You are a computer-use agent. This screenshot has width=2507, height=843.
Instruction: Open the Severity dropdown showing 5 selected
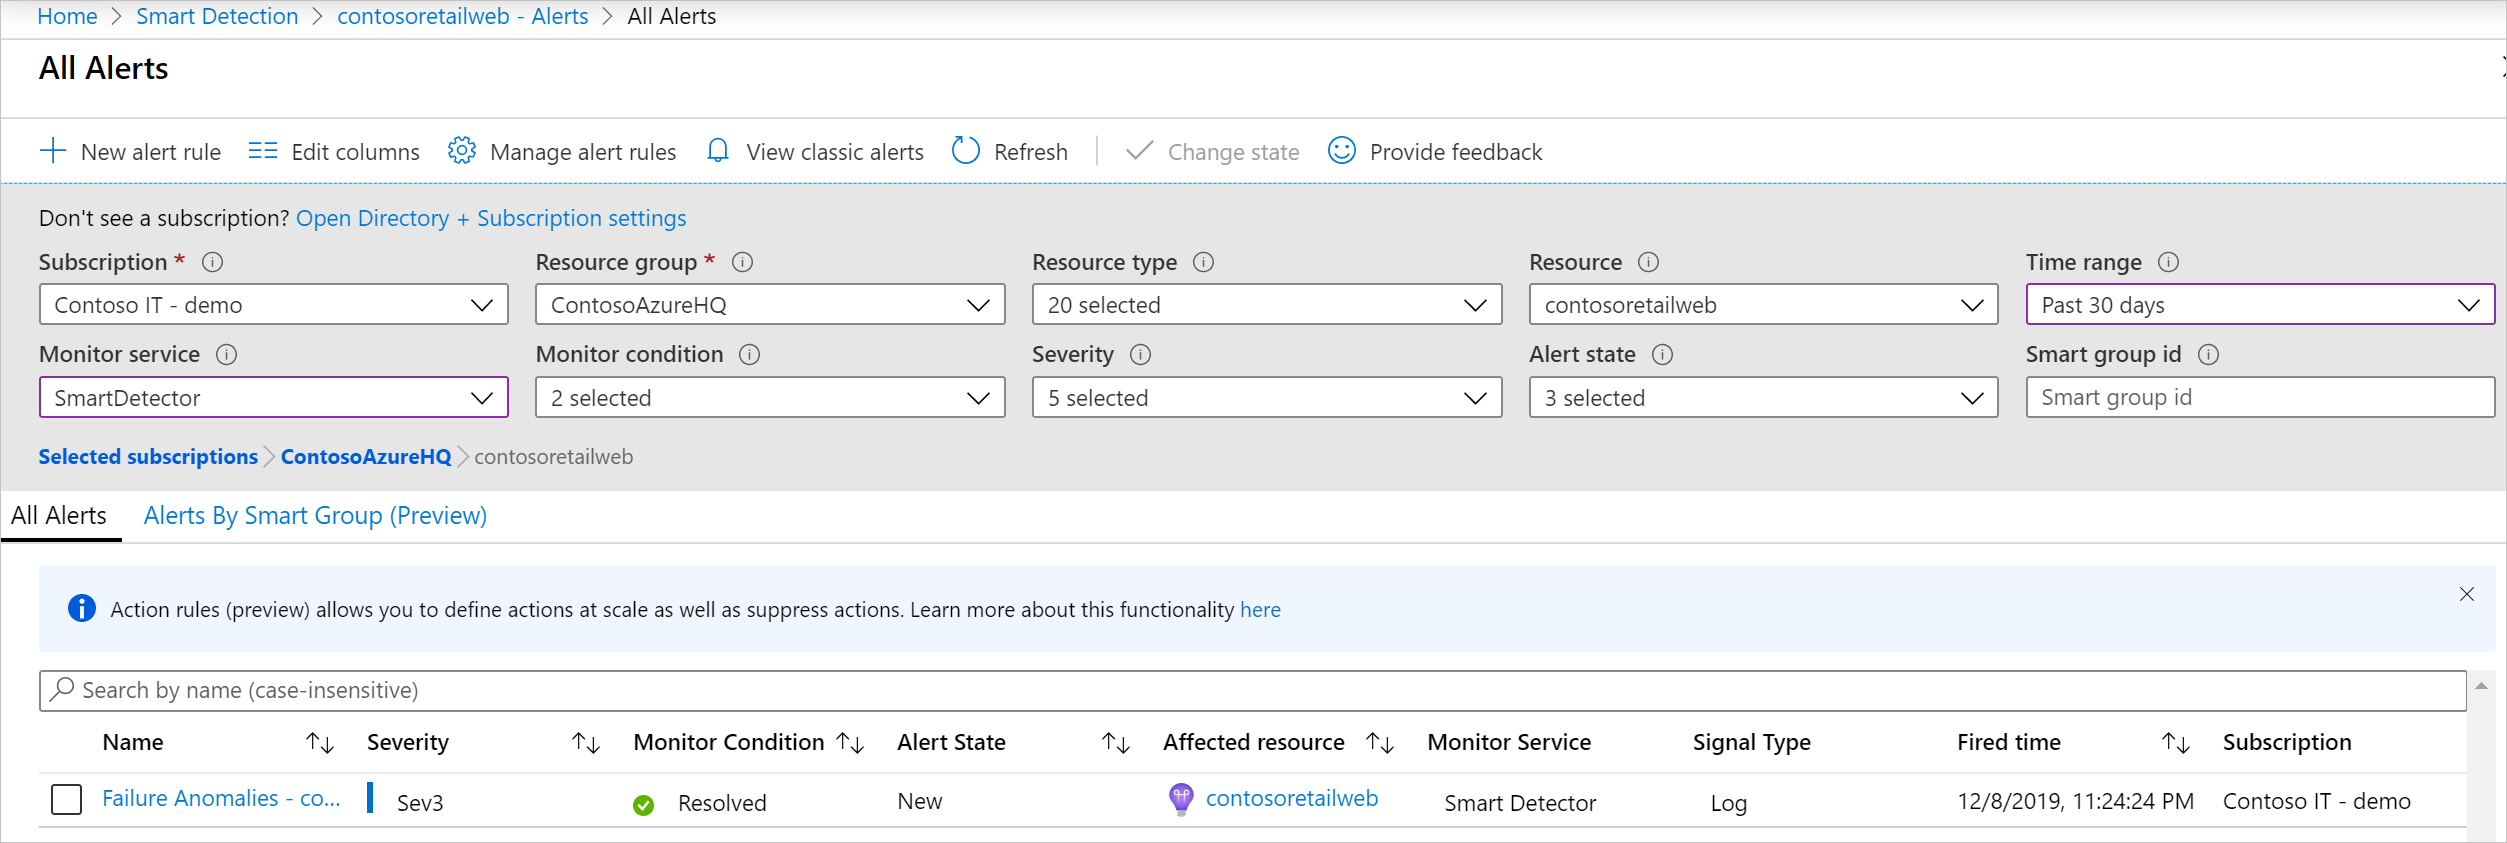(x=1266, y=398)
